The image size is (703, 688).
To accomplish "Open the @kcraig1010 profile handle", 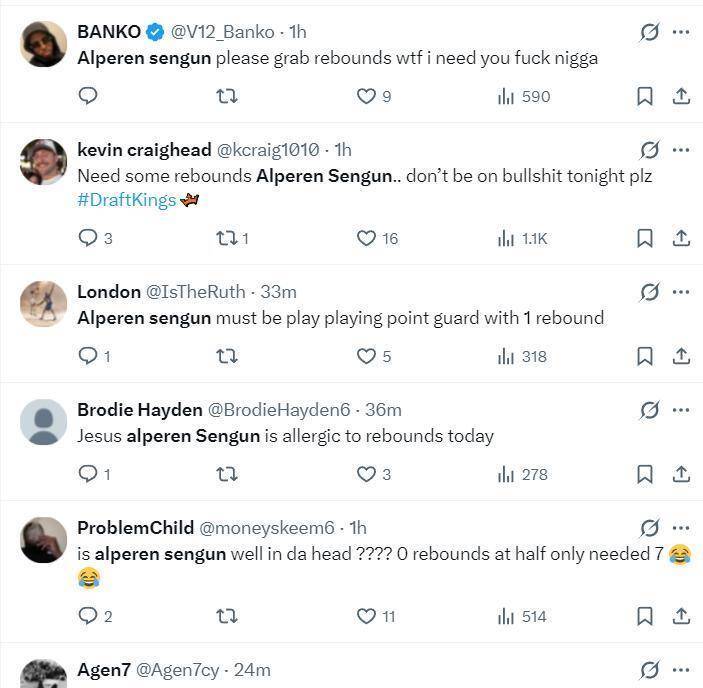I will [x=268, y=150].
